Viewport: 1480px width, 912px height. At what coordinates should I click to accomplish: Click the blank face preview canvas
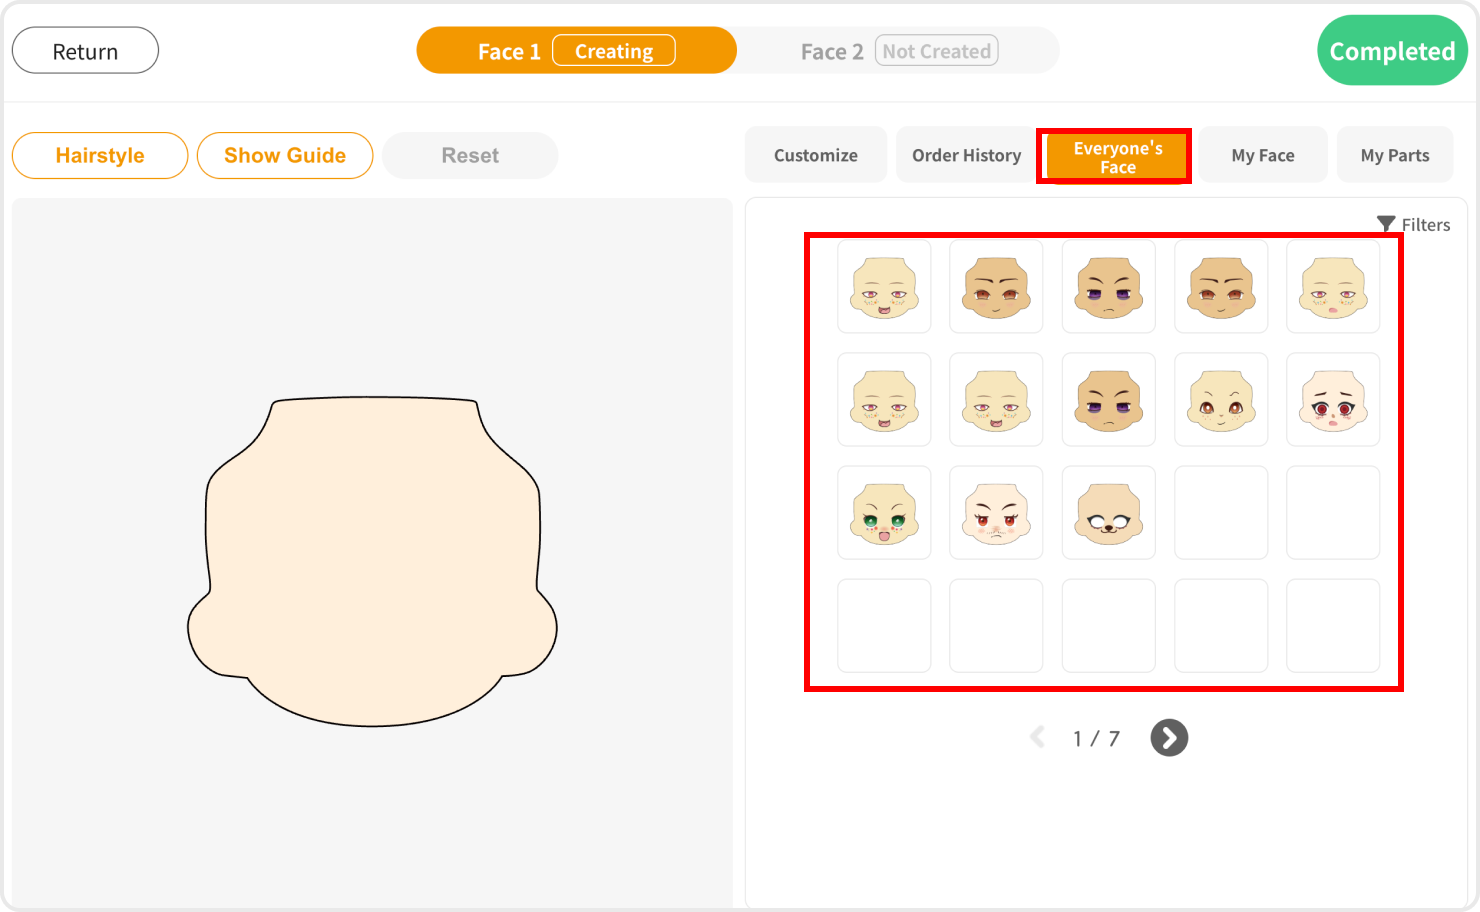(x=372, y=560)
